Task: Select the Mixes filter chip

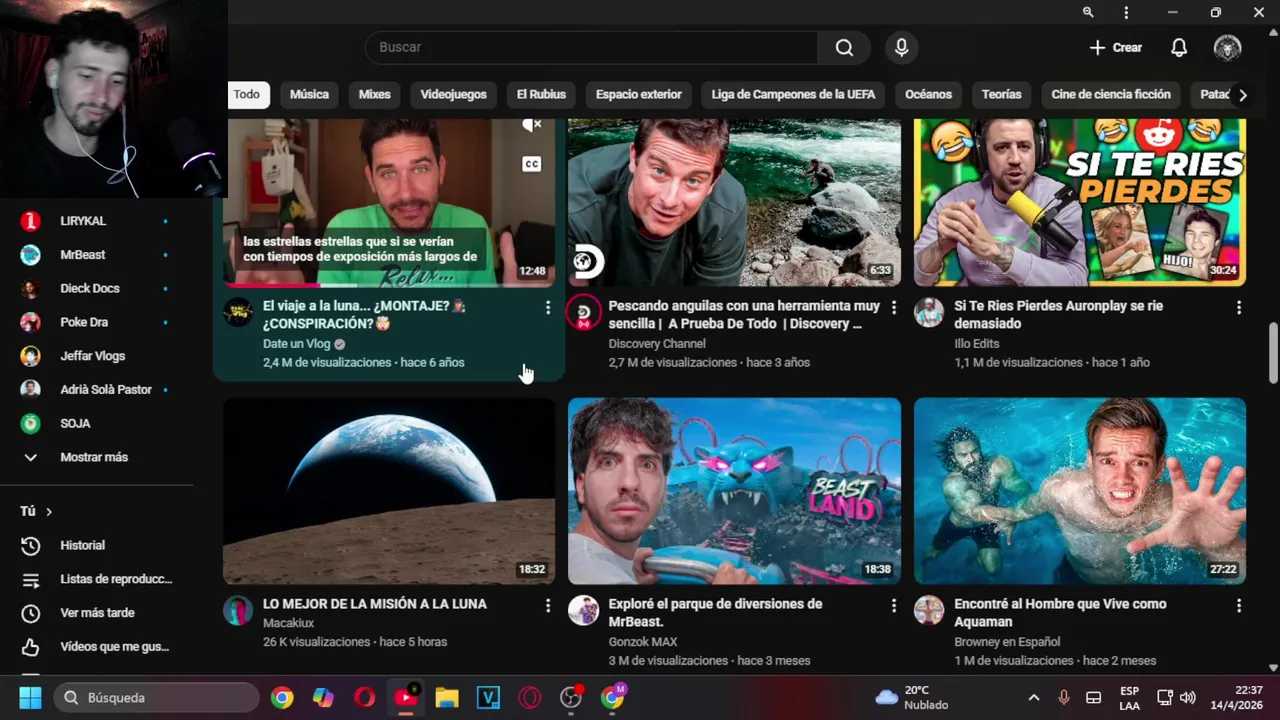Action: click(374, 94)
